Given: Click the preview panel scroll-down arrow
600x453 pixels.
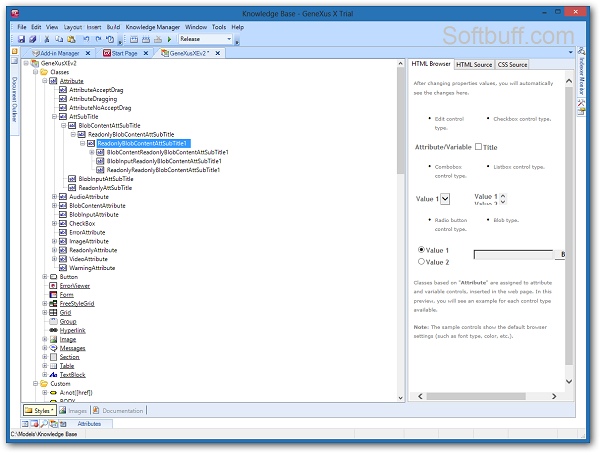Looking at the screenshot, I should (569, 381).
